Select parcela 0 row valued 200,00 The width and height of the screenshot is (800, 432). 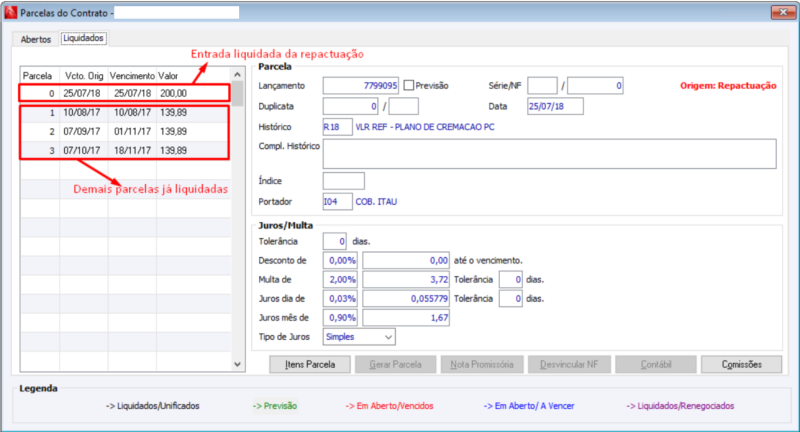[x=126, y=93]
